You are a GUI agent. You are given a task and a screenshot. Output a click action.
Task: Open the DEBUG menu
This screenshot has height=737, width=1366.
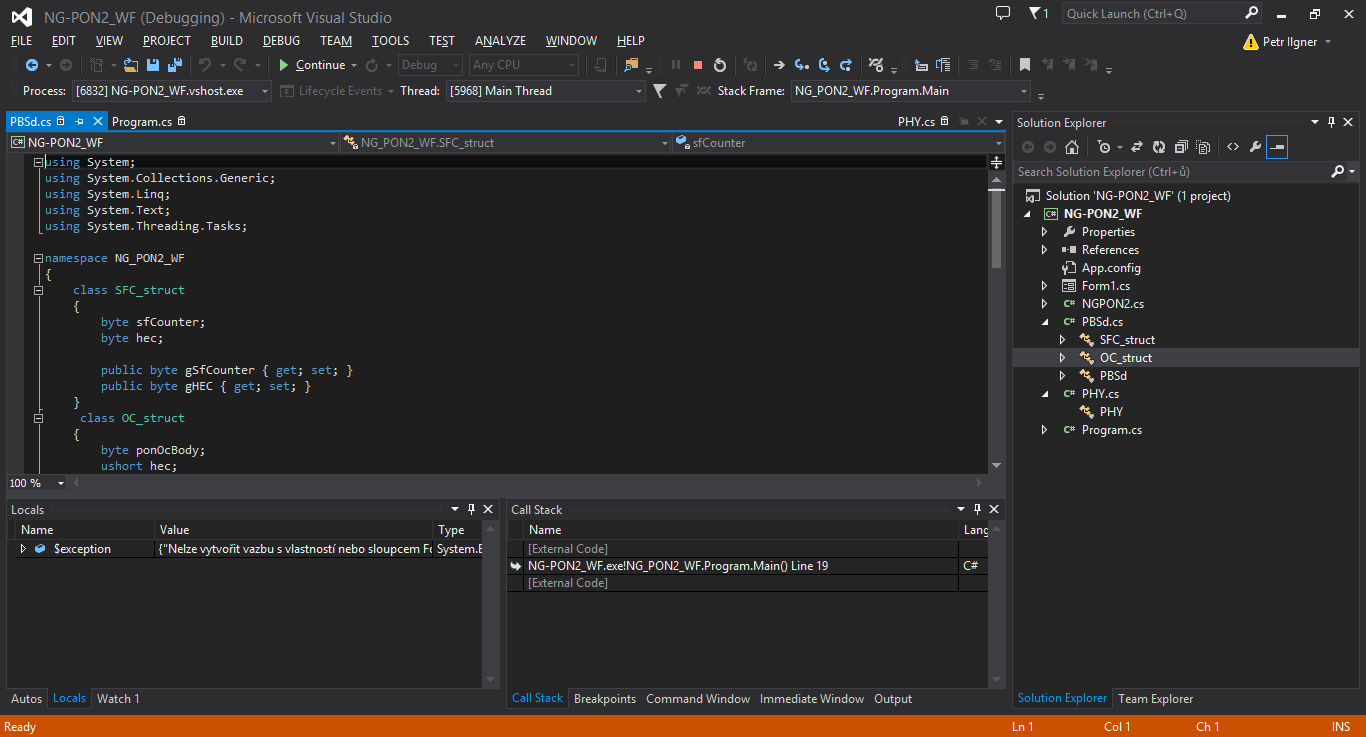[281, 41]
